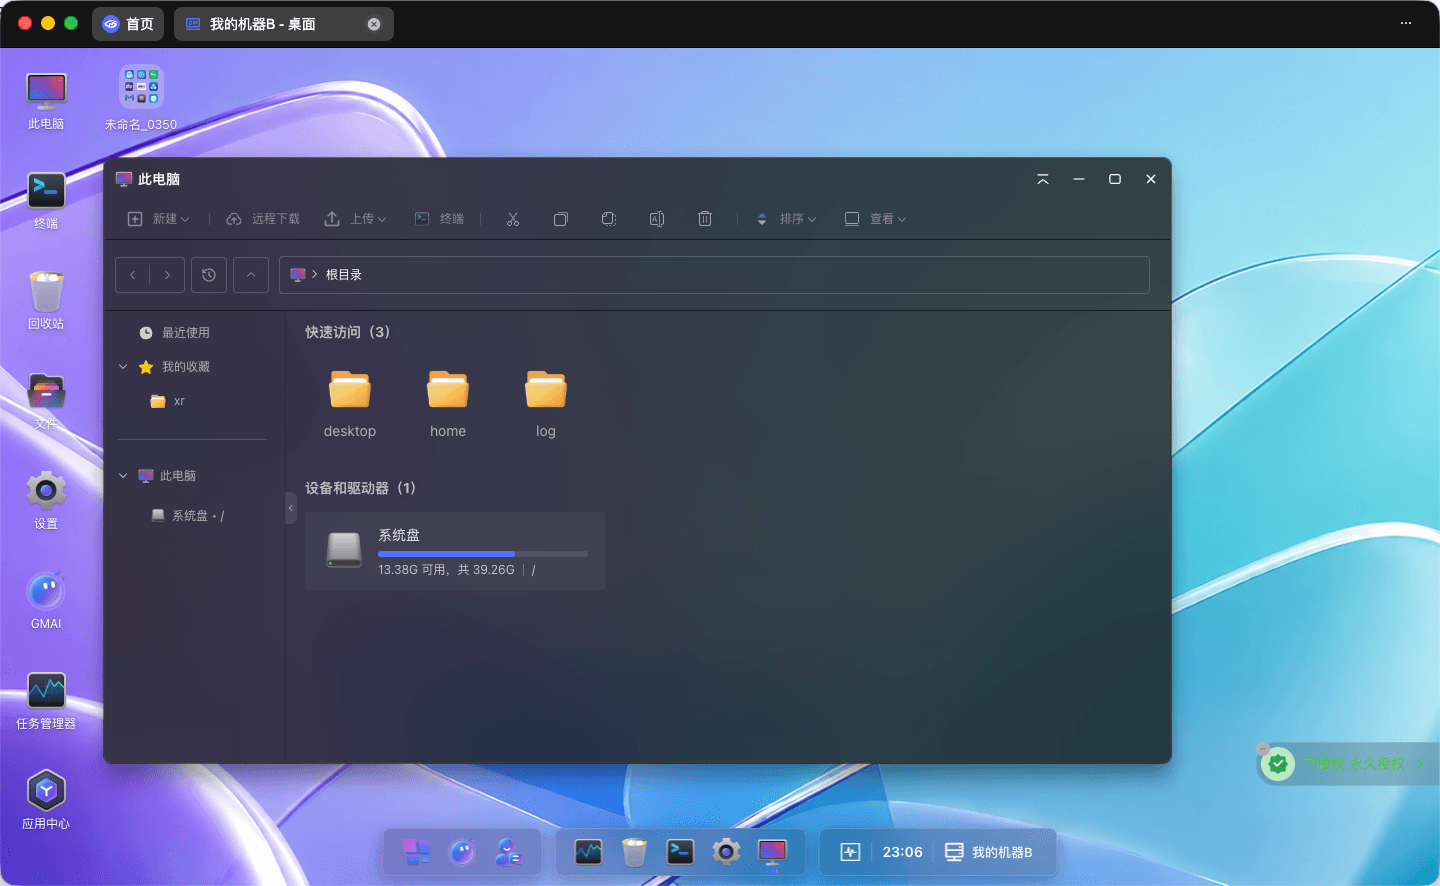The image size is (1440, 886).
Task: Go back with the left arrow
Action: [133, 275]
